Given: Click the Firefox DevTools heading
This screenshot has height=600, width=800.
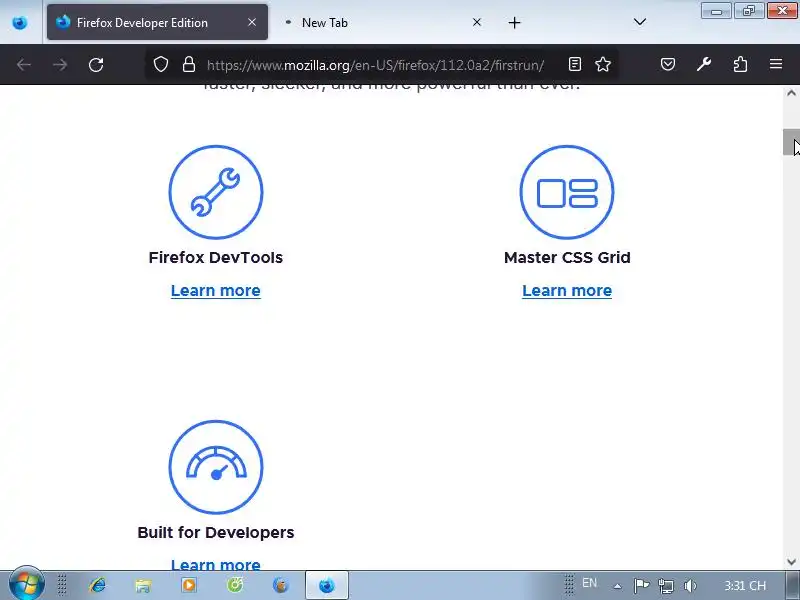Looking at the screenshot, I should click(x=216, y=258).
